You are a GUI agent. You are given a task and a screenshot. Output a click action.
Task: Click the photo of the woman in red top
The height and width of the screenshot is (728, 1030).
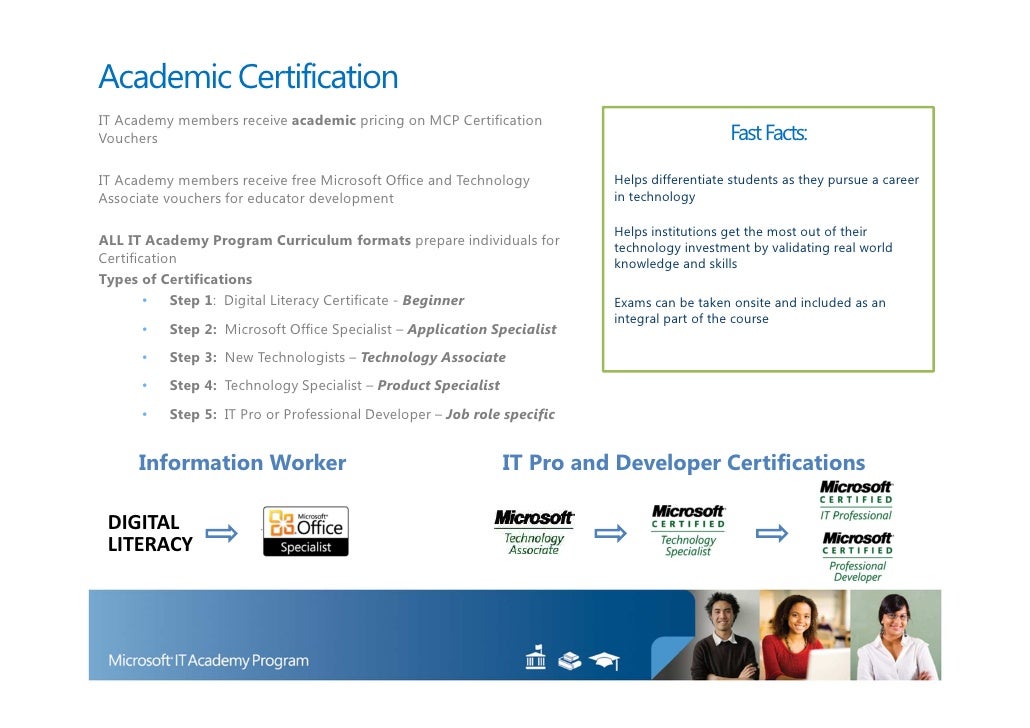pyautogui.click(x=805, y=635)
